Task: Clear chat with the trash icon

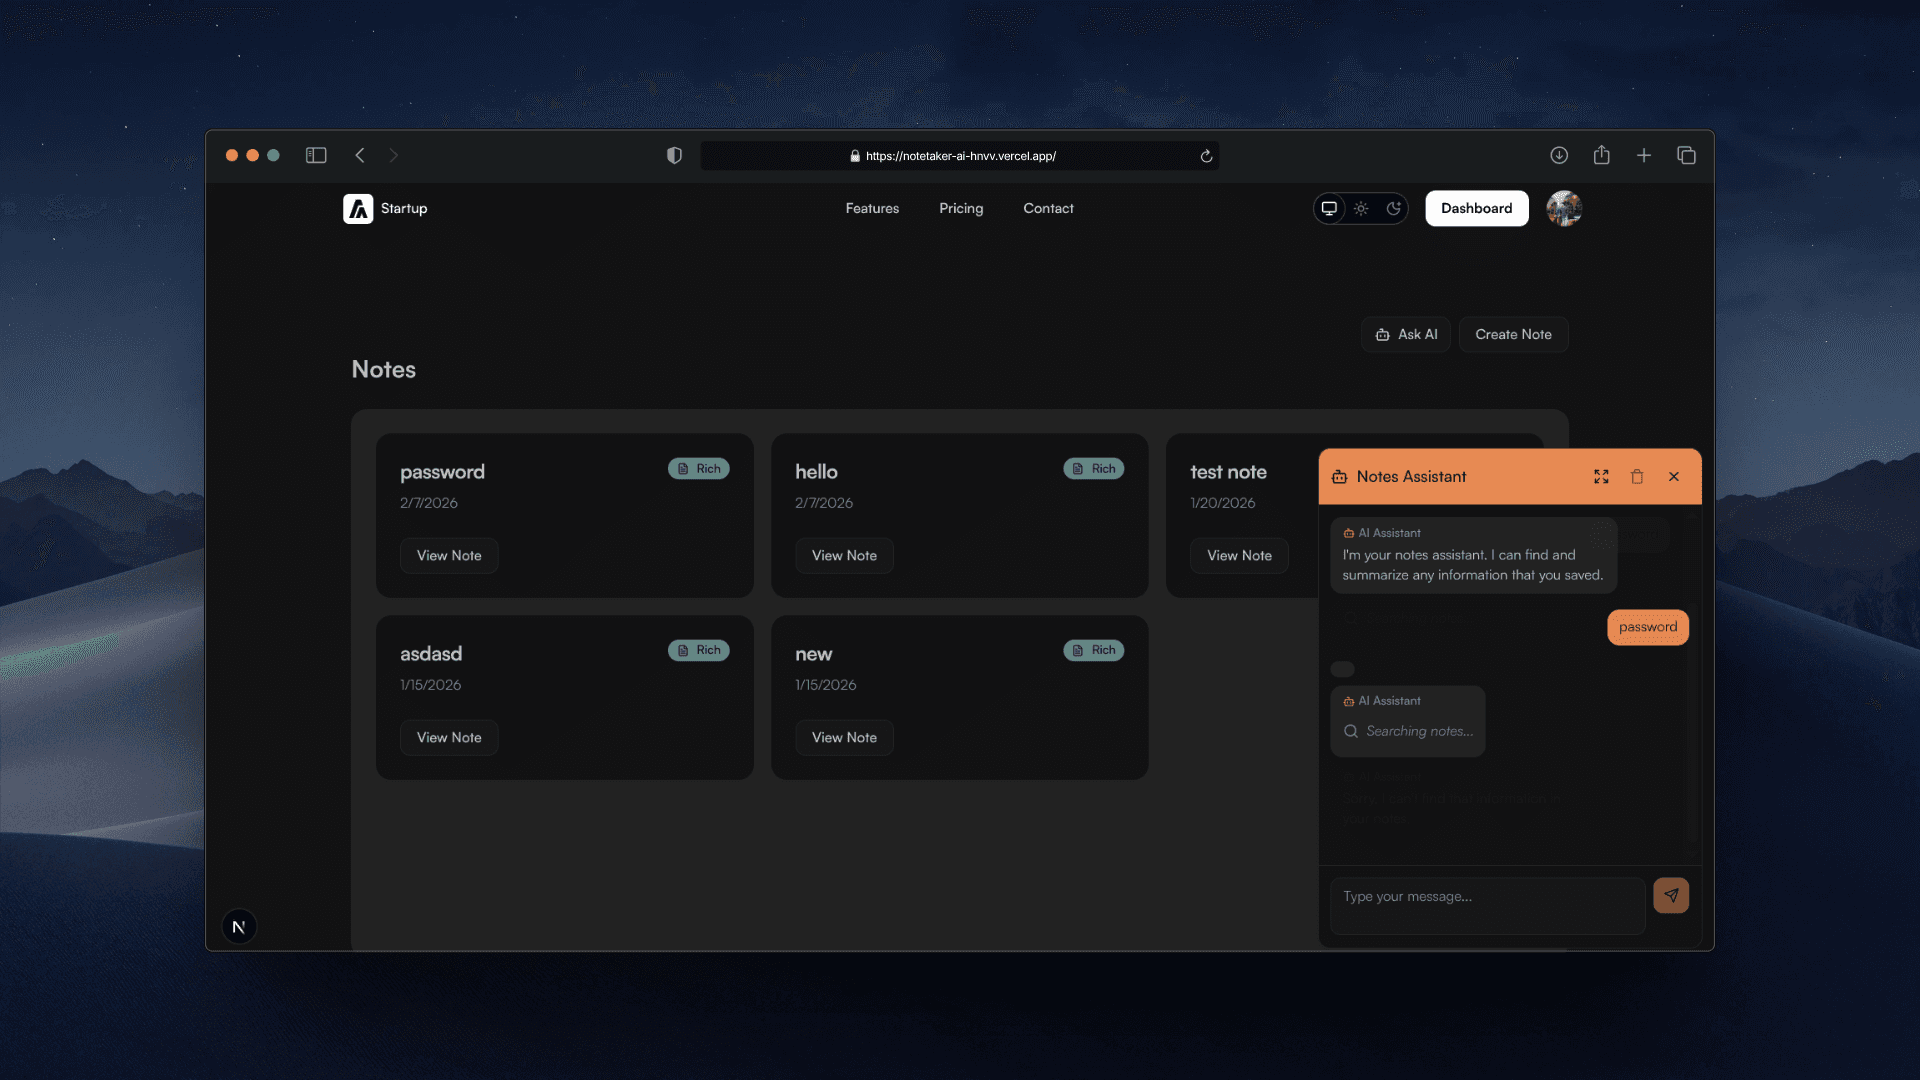Action: click(x=1637, y=477)
